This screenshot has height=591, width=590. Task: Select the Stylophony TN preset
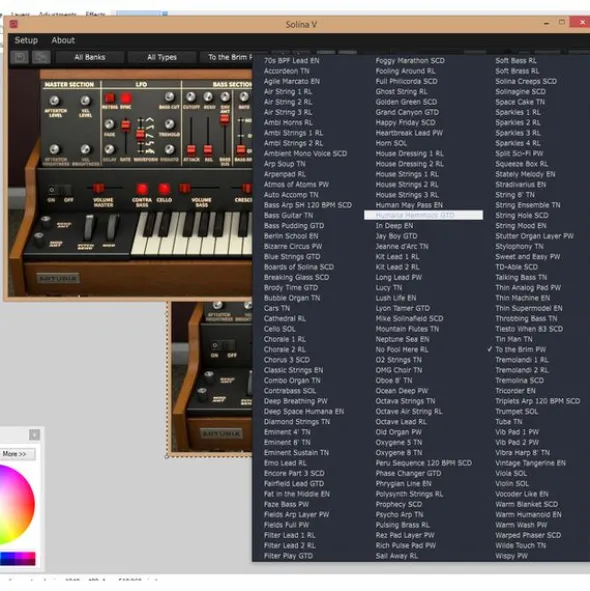(x=520, y=246)
